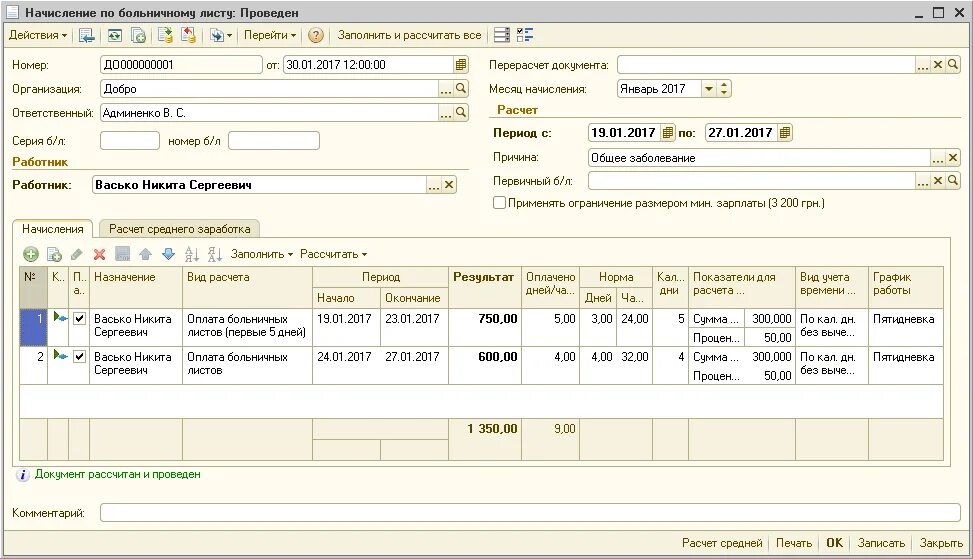Open calendar for end date 27.01.2017
The height and width of the screenshot is (559, 973).
785,133
